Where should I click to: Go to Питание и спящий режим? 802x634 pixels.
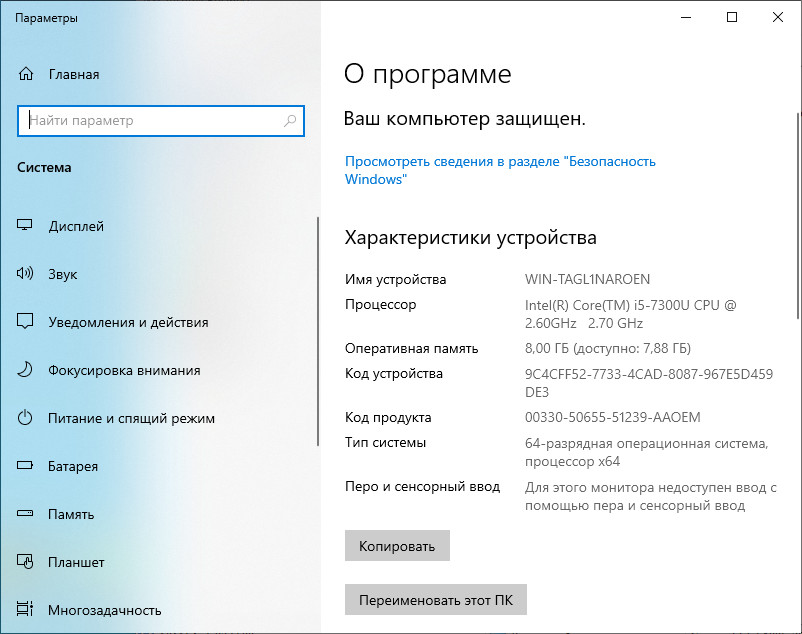(x=131, y=418)
